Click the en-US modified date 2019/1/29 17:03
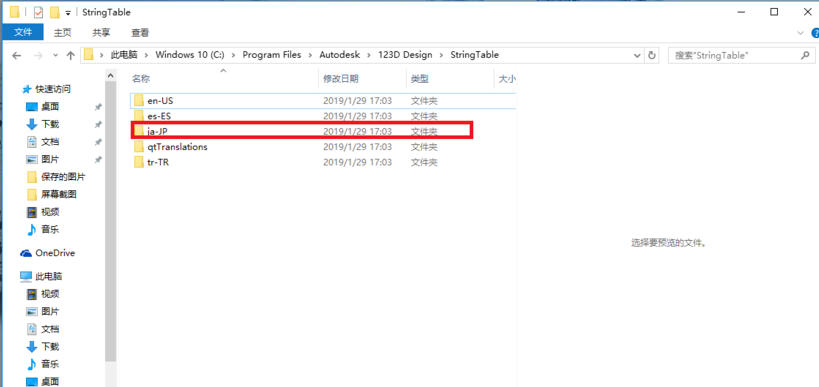The image size is (819, 387). 357,100
